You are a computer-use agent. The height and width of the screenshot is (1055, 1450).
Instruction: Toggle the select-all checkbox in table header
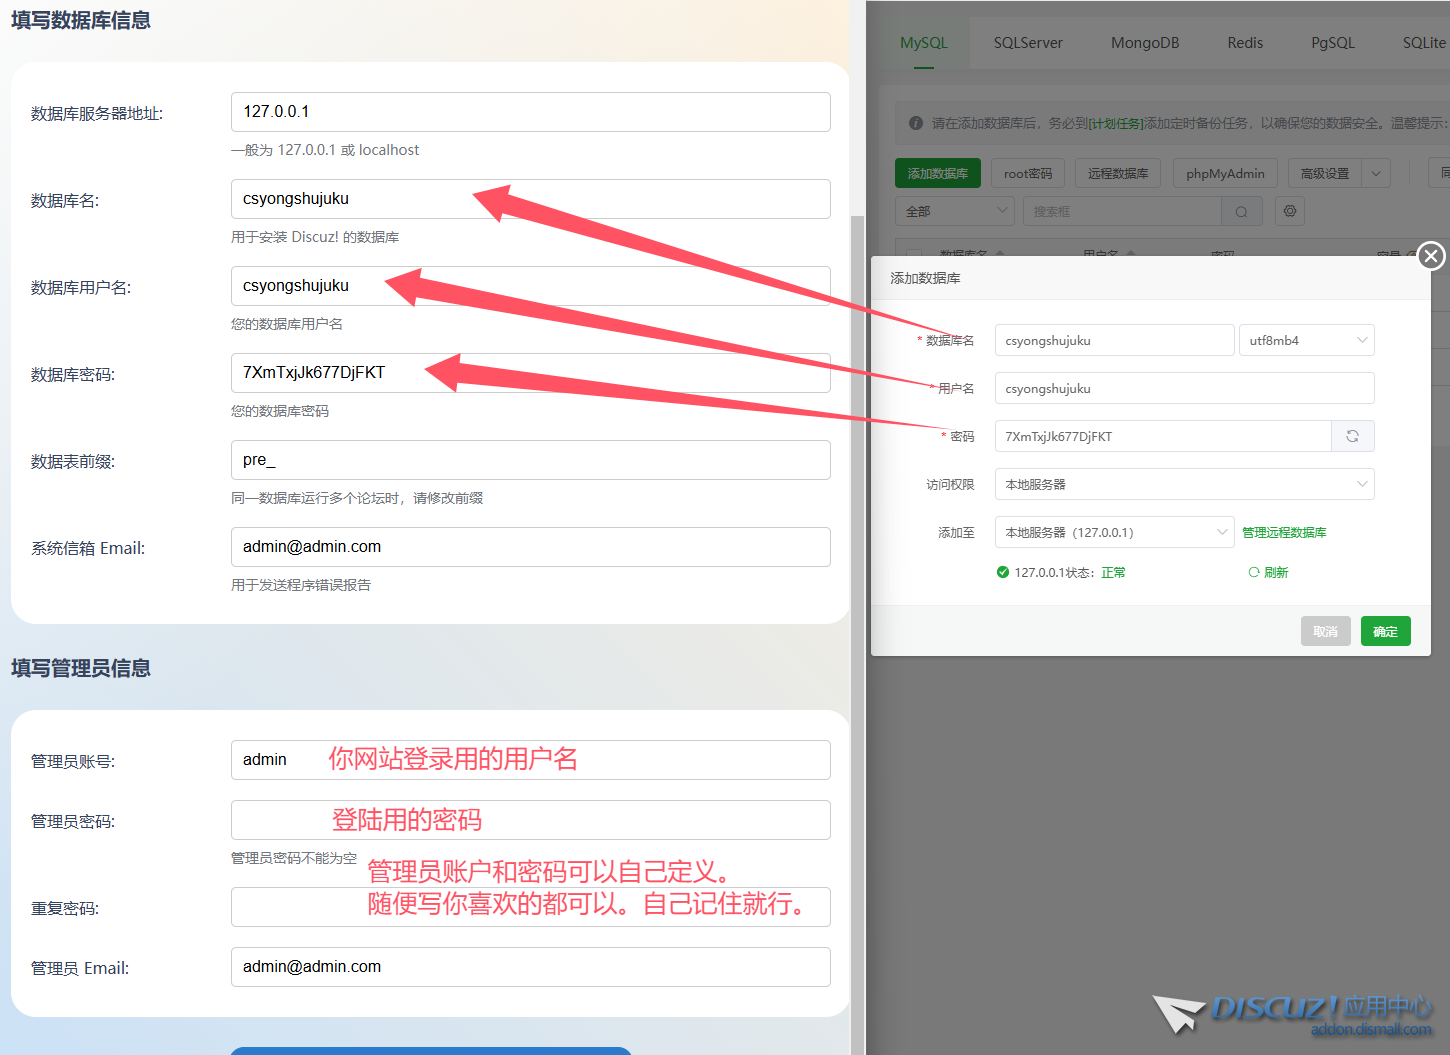coord(913,252)
